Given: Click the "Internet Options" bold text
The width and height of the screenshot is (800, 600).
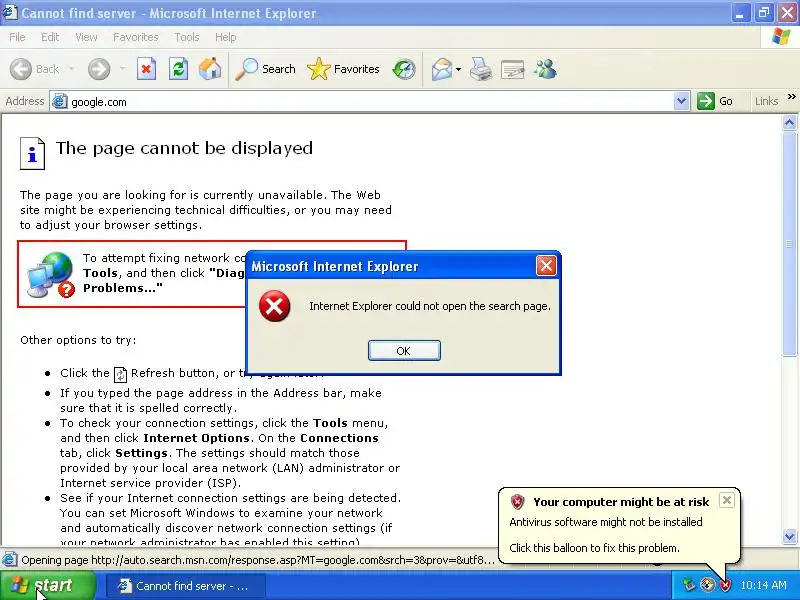Looking at the screenshot, I should coord(196,438).
